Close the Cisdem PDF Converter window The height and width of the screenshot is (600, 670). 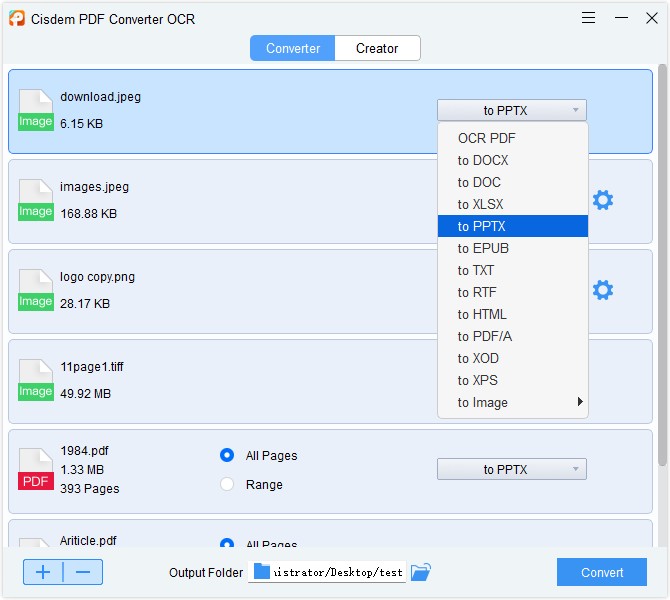click(x=652, y=18)
